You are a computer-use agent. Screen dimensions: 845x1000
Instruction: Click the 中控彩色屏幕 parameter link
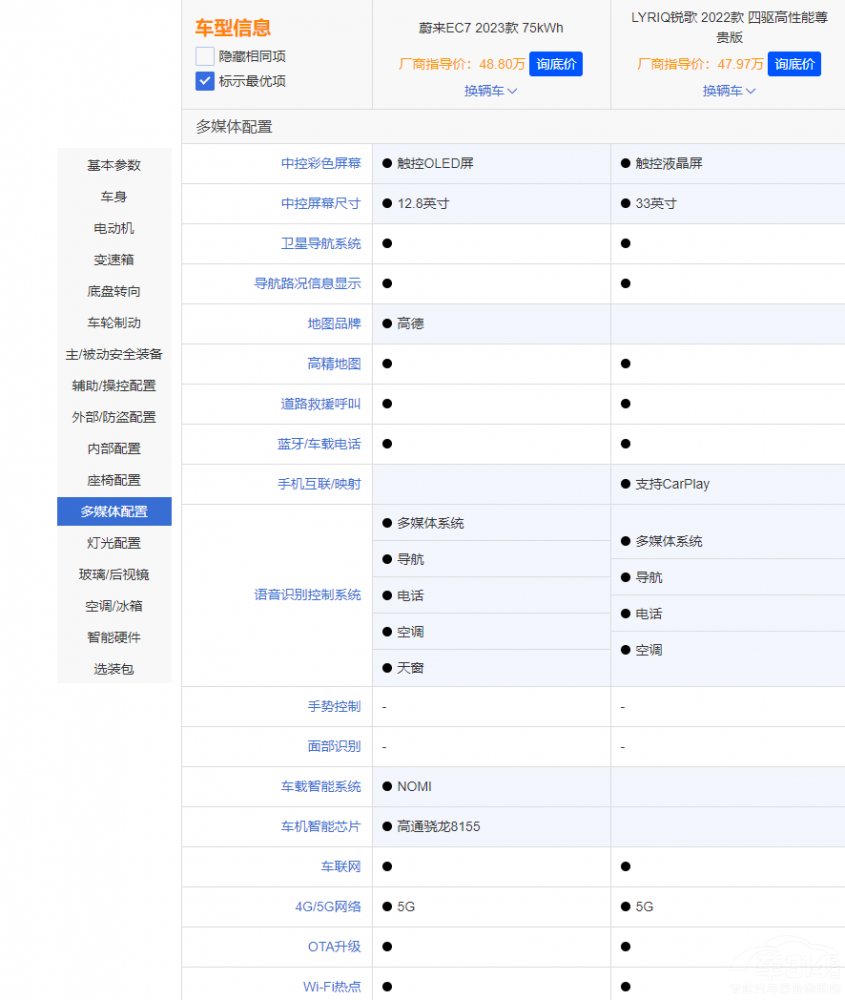pos(320,163)
